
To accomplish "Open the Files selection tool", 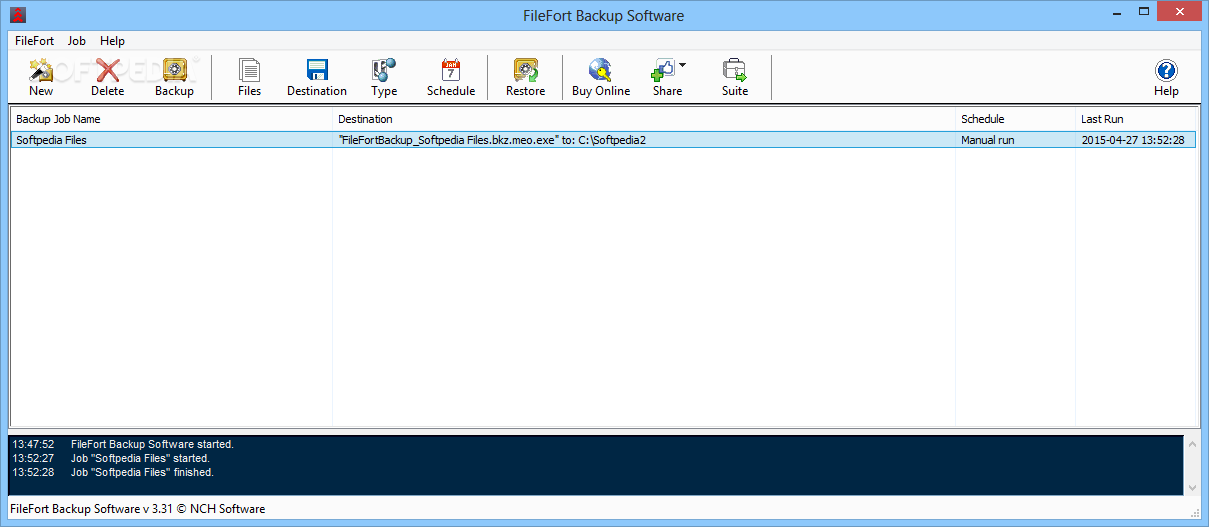I will pyautogui.click(x=249, y=77).
